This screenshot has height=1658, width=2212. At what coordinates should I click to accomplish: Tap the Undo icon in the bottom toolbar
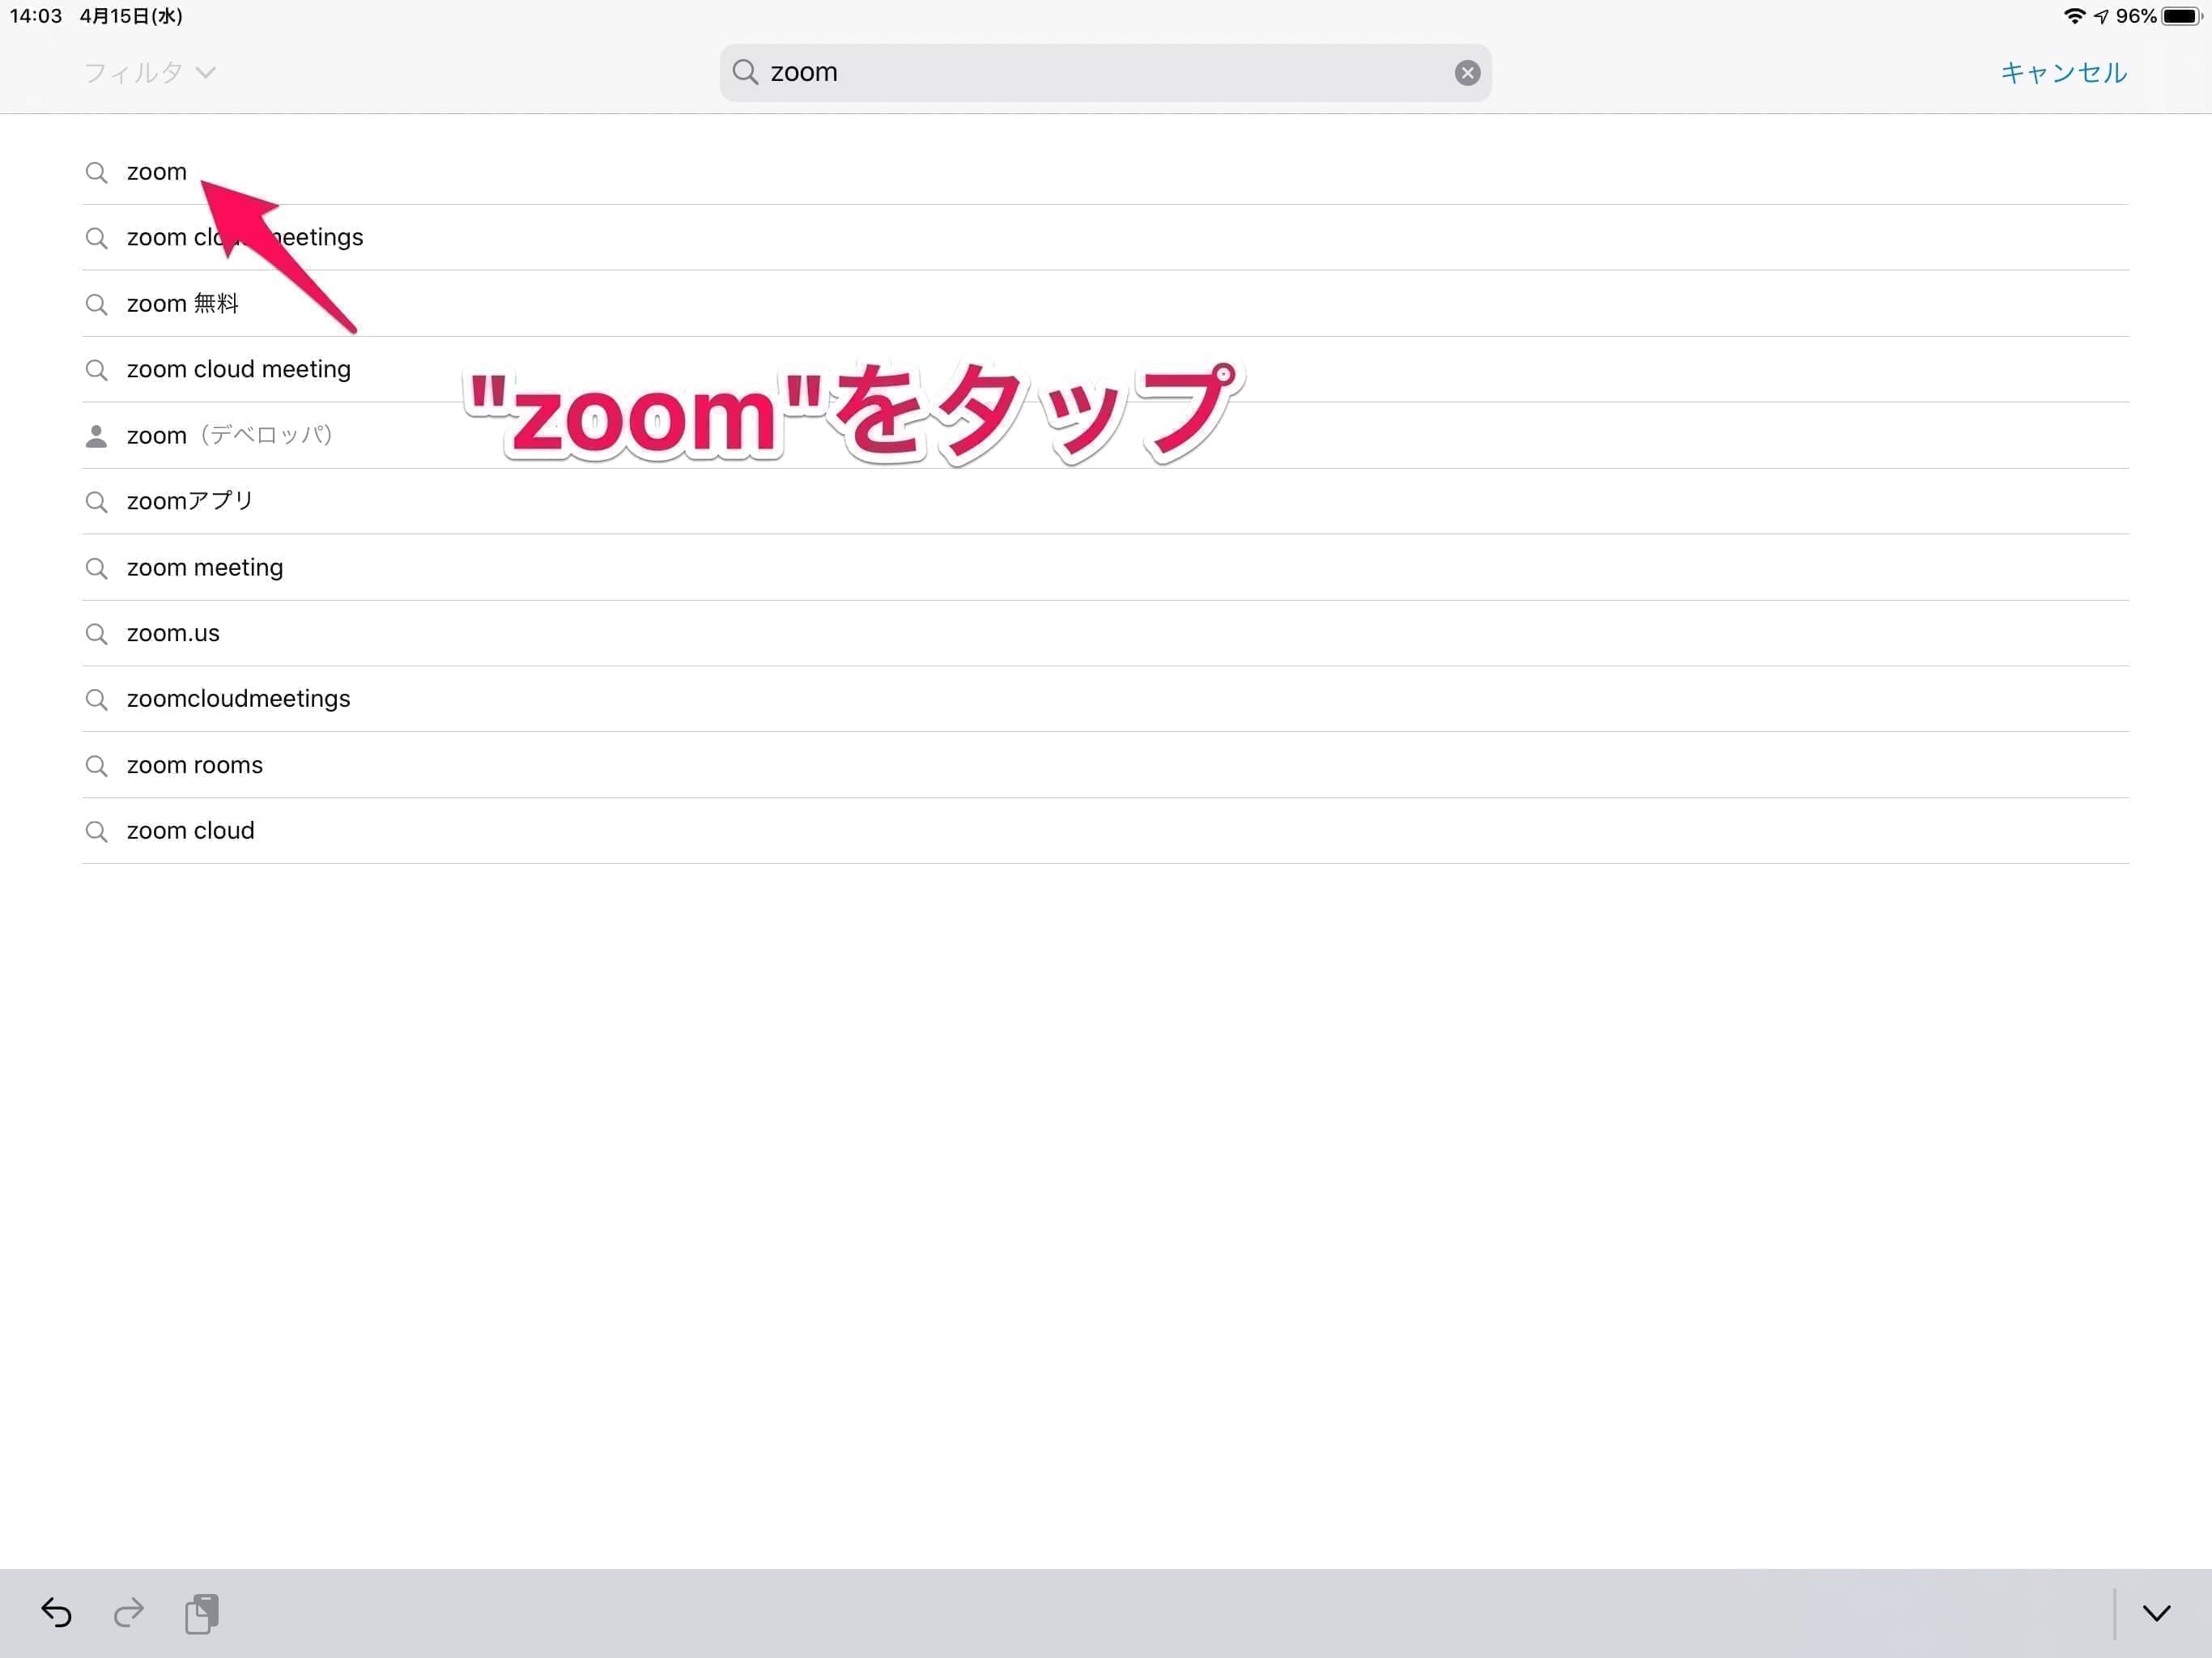point(57,1613)
